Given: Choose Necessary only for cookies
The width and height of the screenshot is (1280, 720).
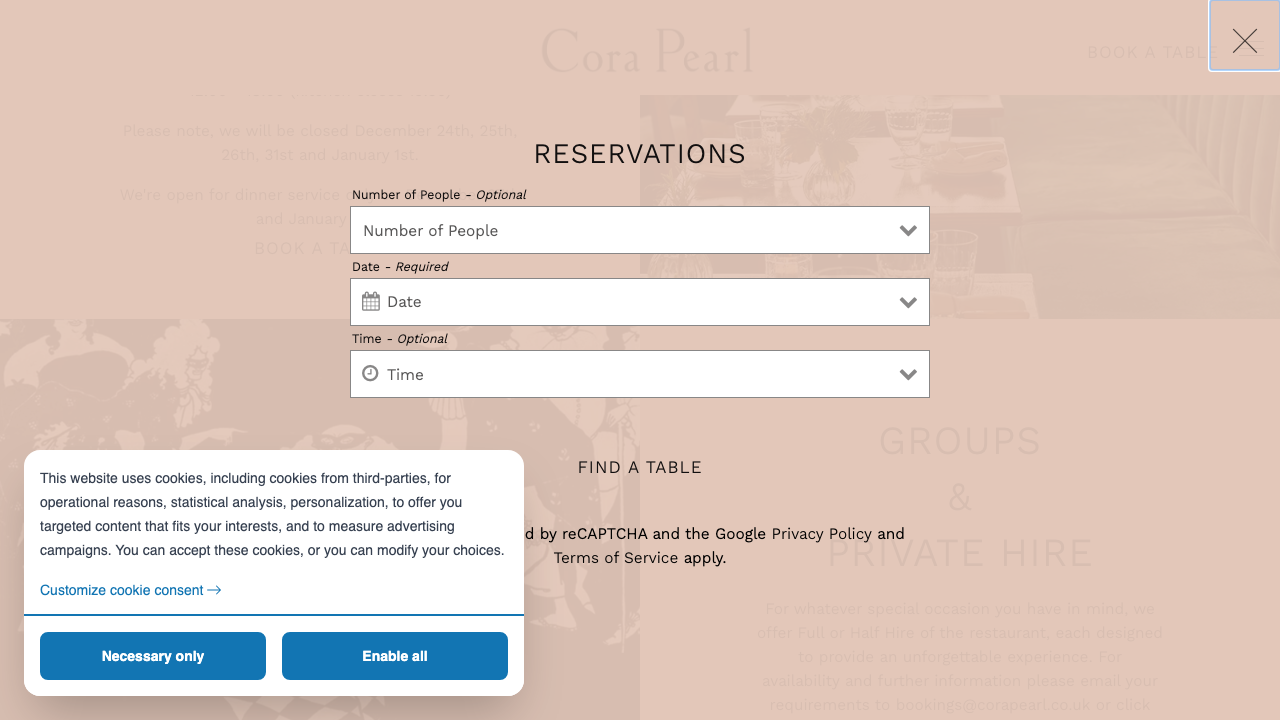Looking at the screenshot, I should (152, 655).
